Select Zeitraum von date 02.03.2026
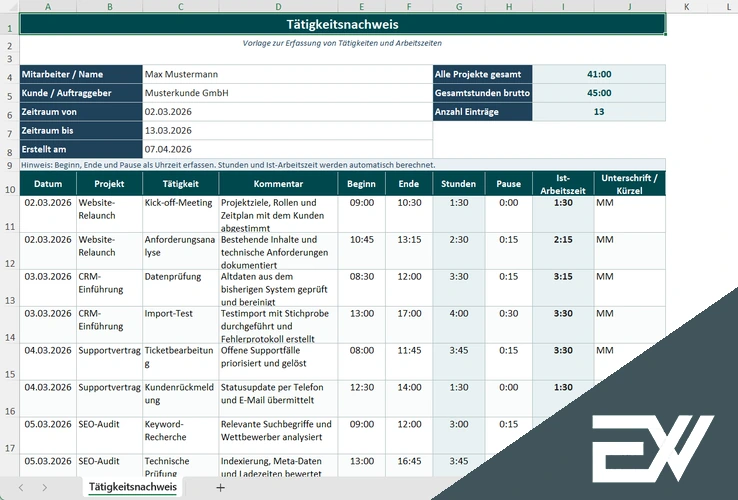The width and height of the screenshot is (738, 500). [288, 112]
